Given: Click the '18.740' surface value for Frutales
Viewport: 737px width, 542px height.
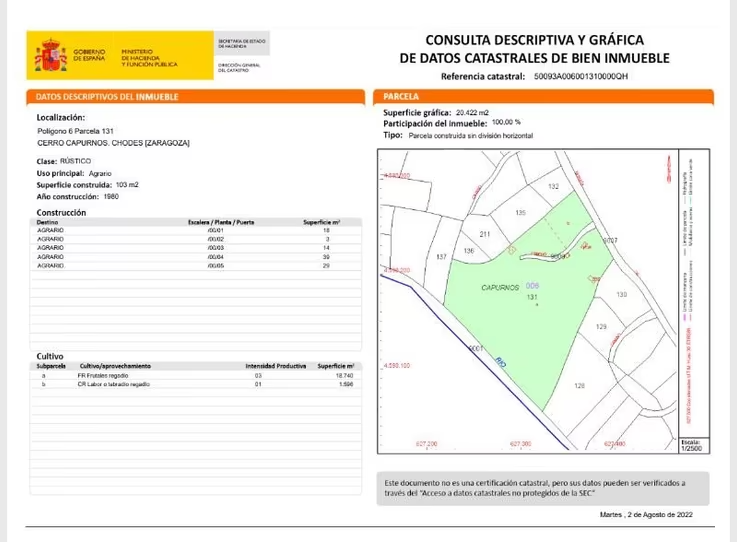Looking at the screenshot, I should point(345,376).
